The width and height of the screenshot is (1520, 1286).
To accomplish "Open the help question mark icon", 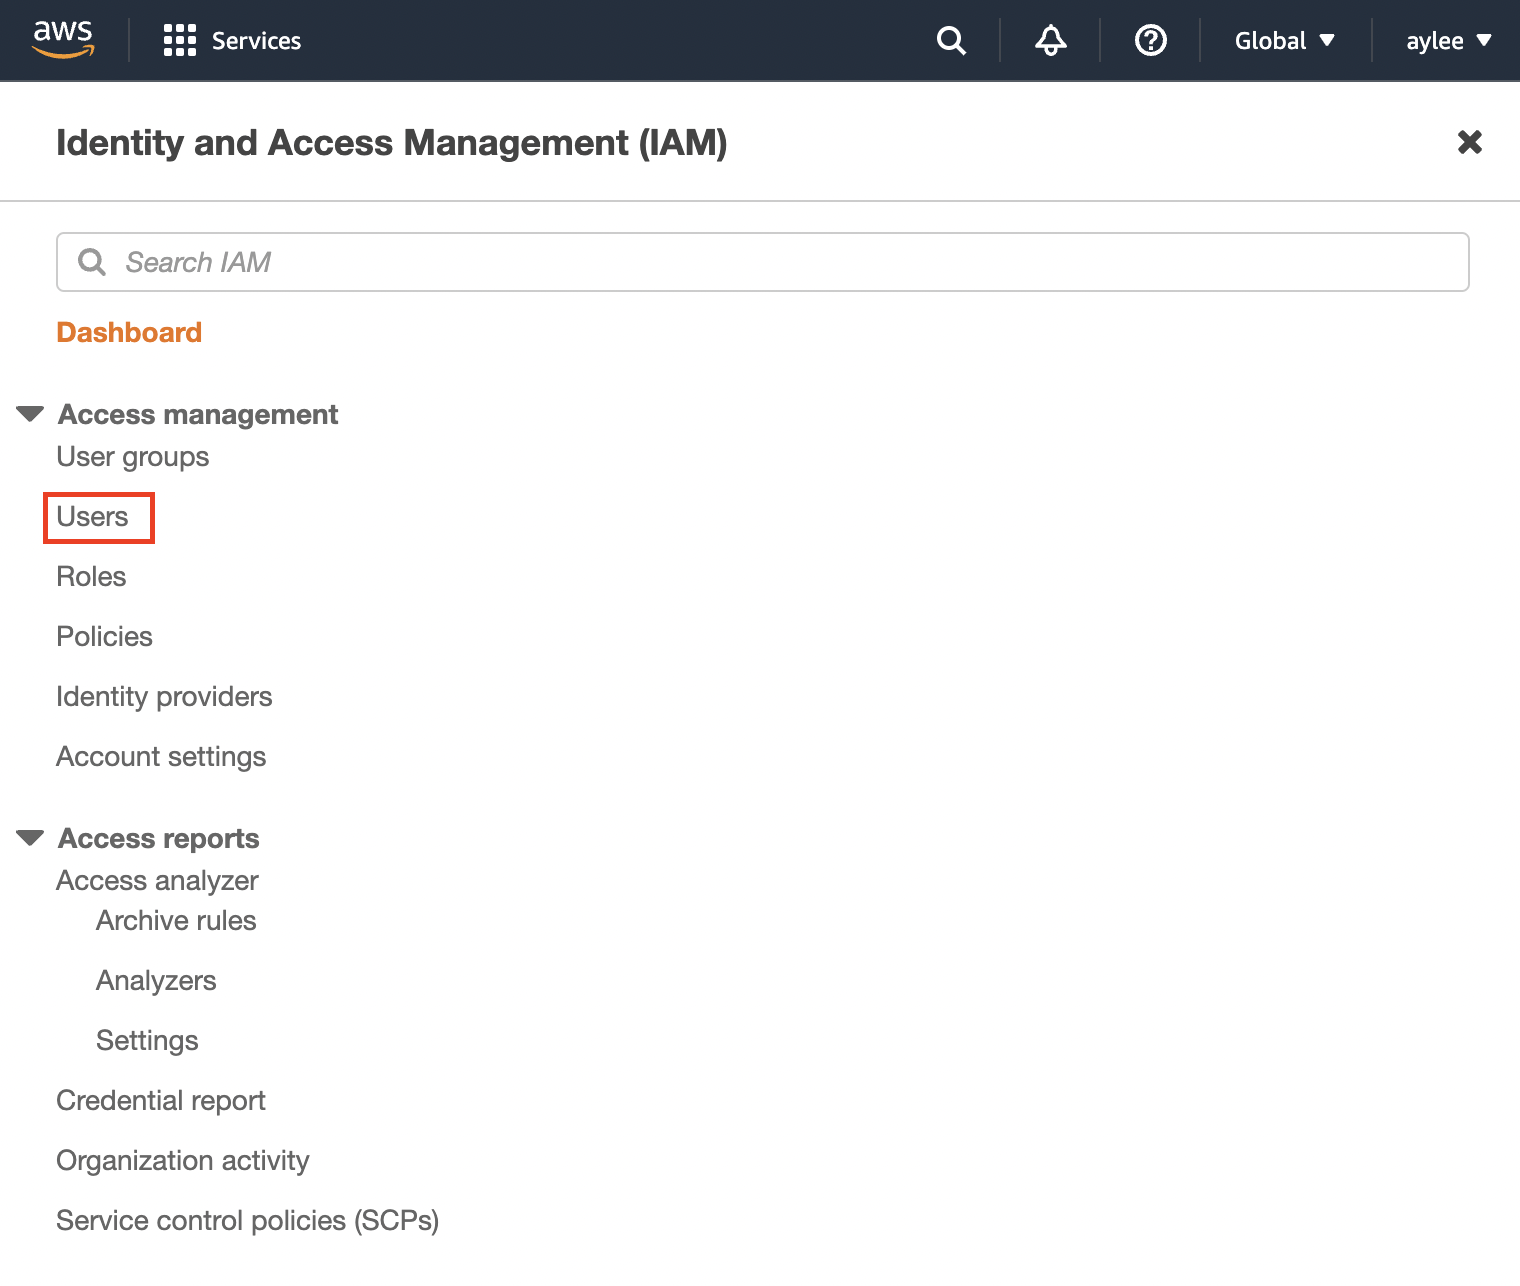I will click(x=1150, y=40).
